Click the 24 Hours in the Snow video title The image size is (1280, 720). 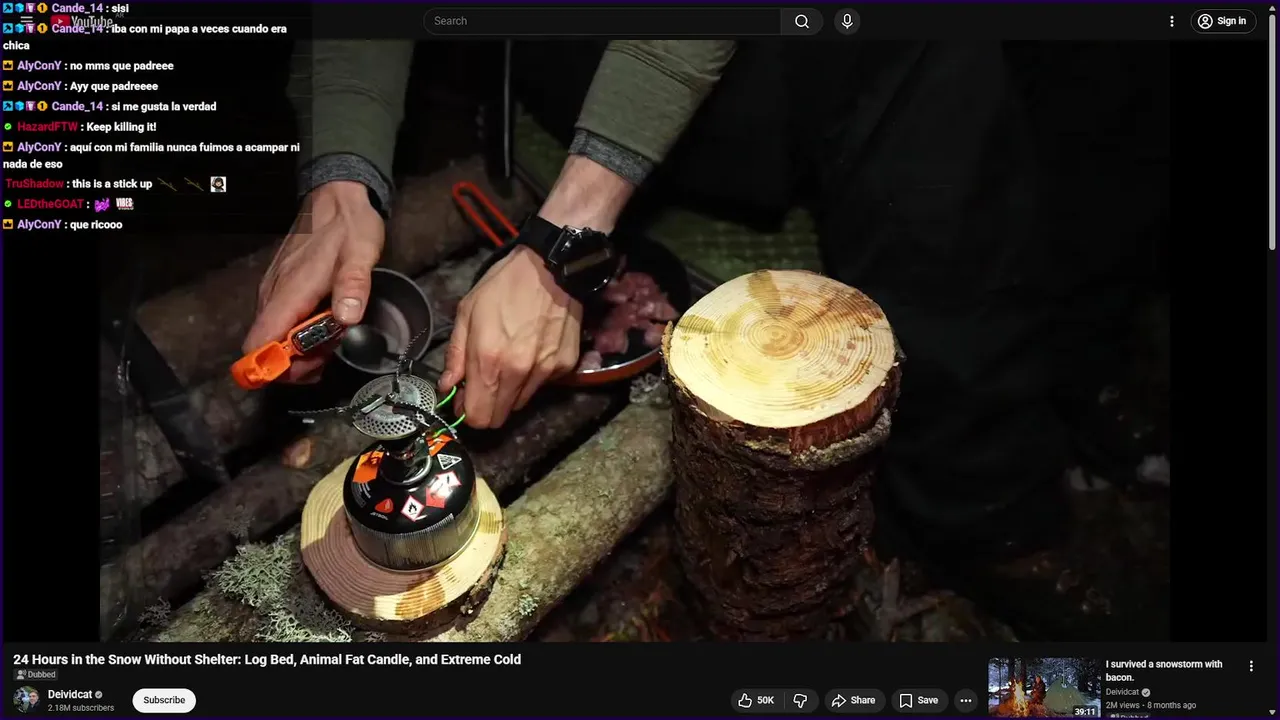[267, 659]
